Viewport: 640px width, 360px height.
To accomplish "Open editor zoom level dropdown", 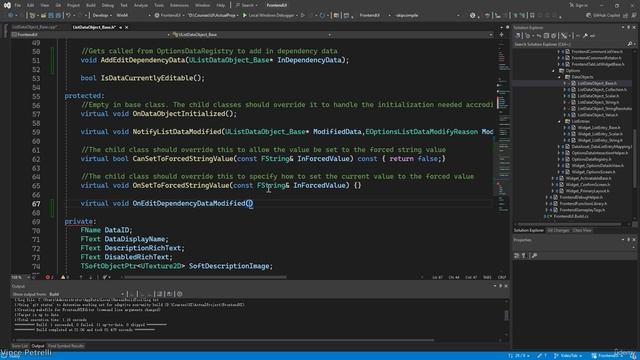I will (x=20, y=277).
